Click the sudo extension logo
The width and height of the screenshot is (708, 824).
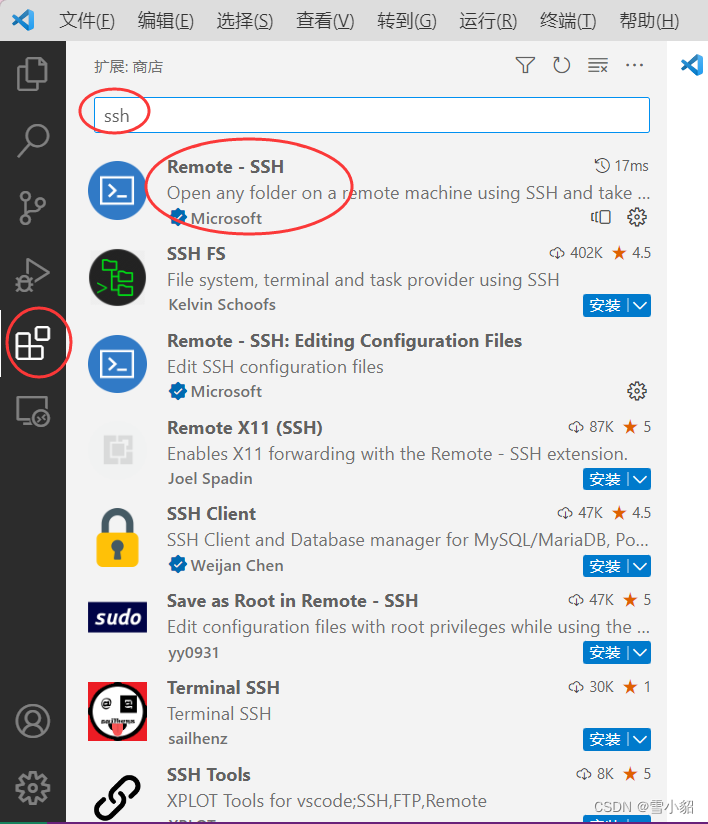(117, 617)
